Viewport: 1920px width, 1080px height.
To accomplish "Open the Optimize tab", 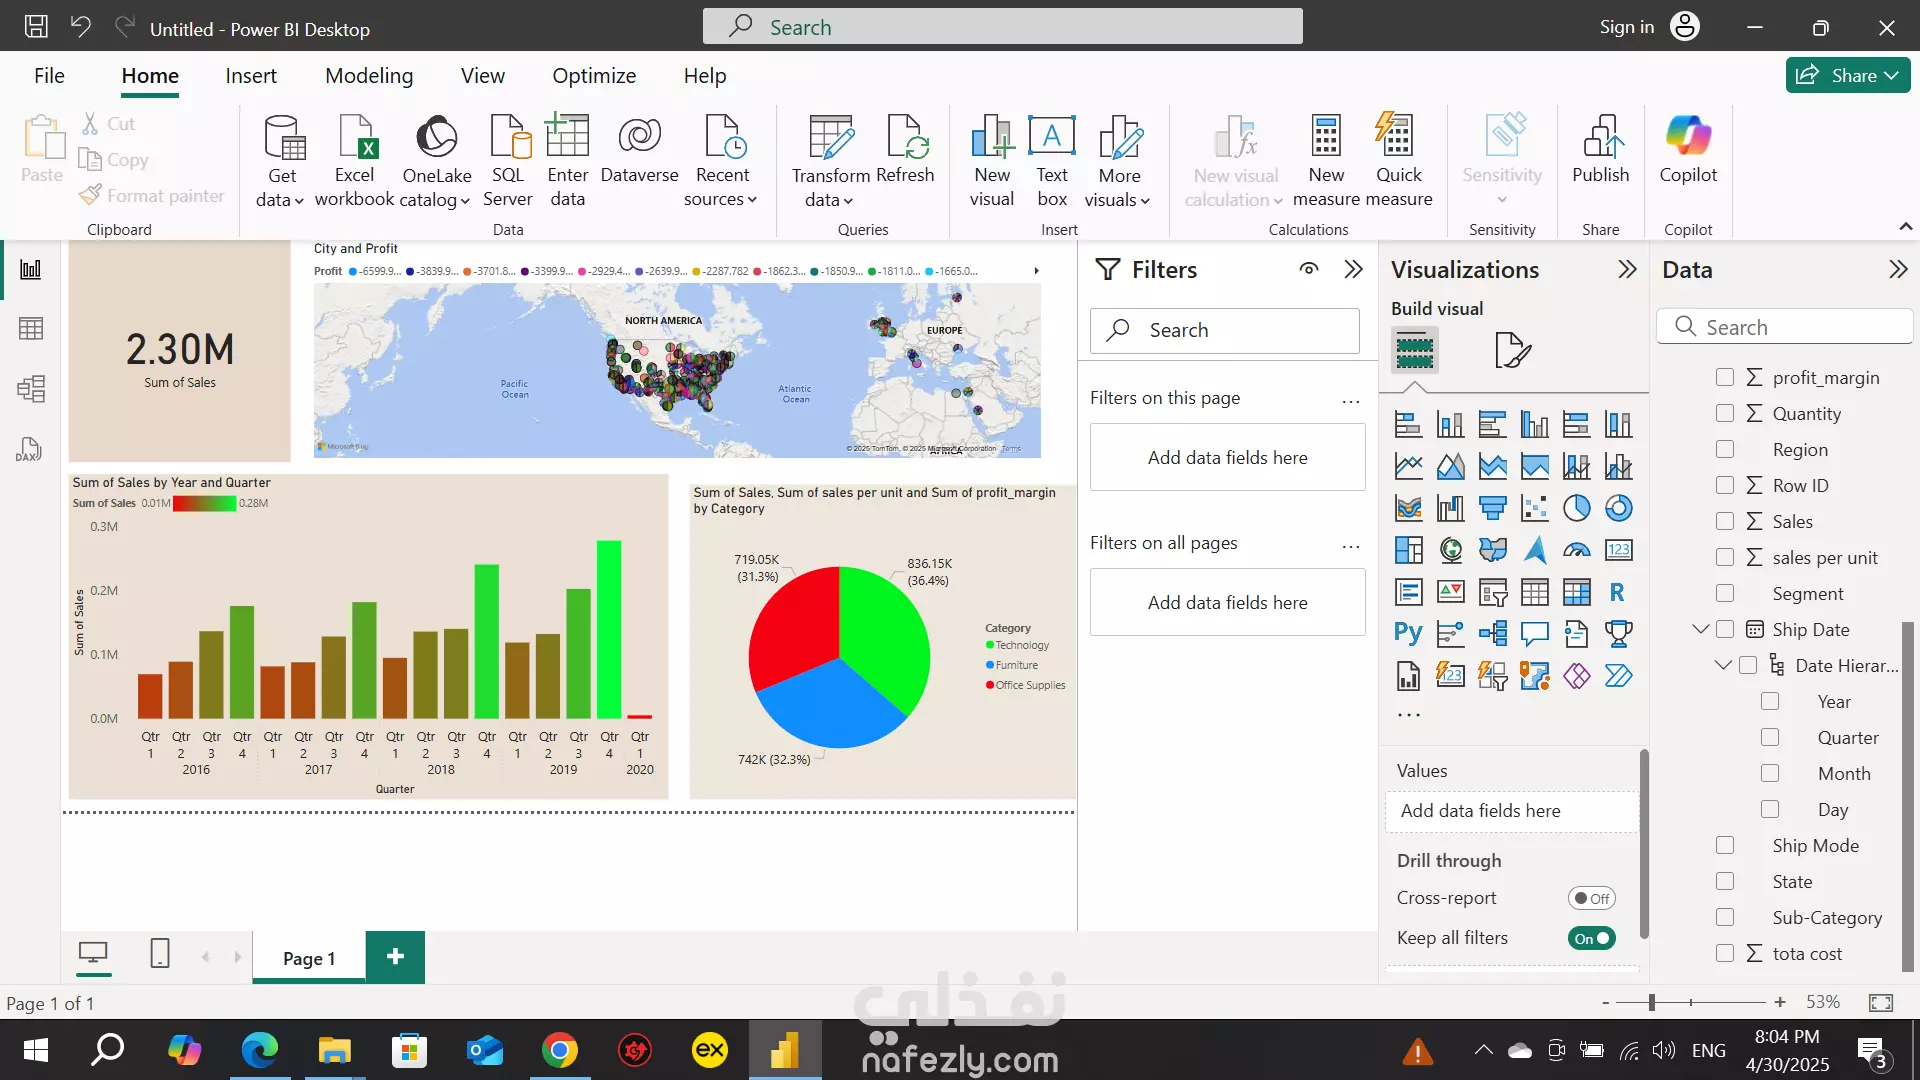I will pos(594,76).
